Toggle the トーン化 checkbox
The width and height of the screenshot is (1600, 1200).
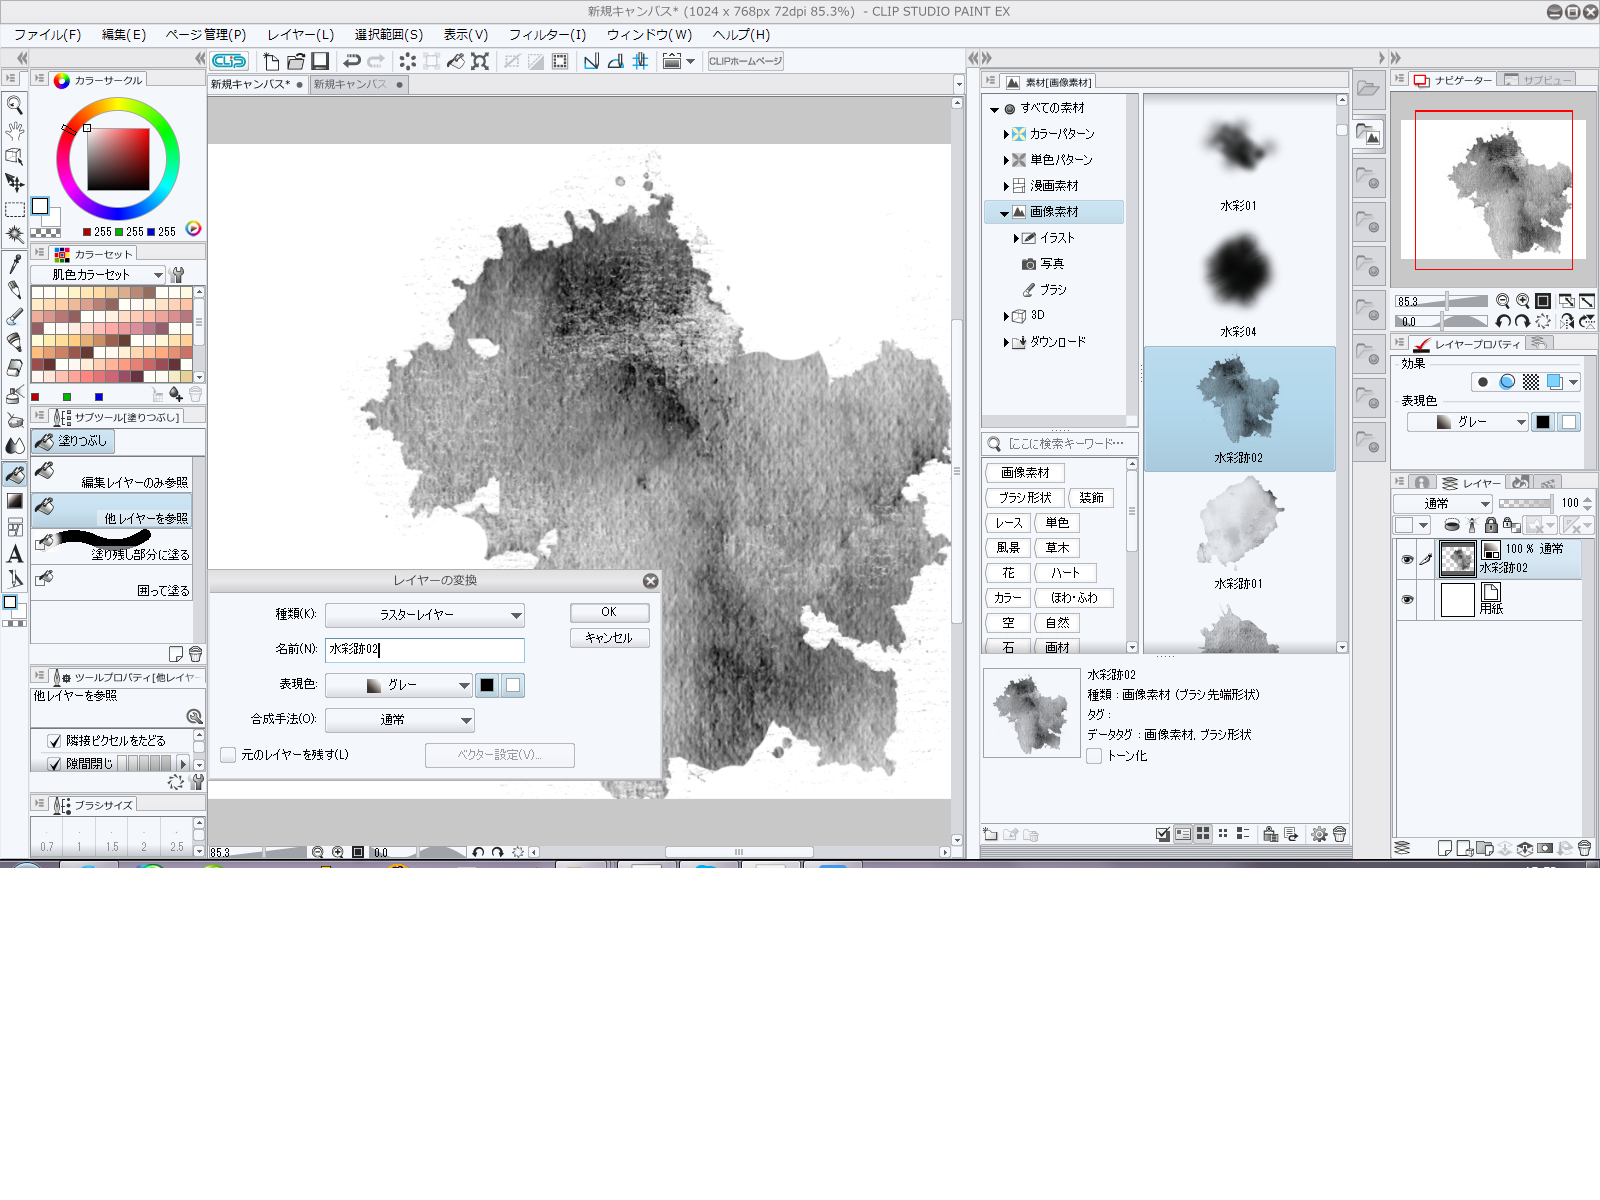coord(1094,756)
